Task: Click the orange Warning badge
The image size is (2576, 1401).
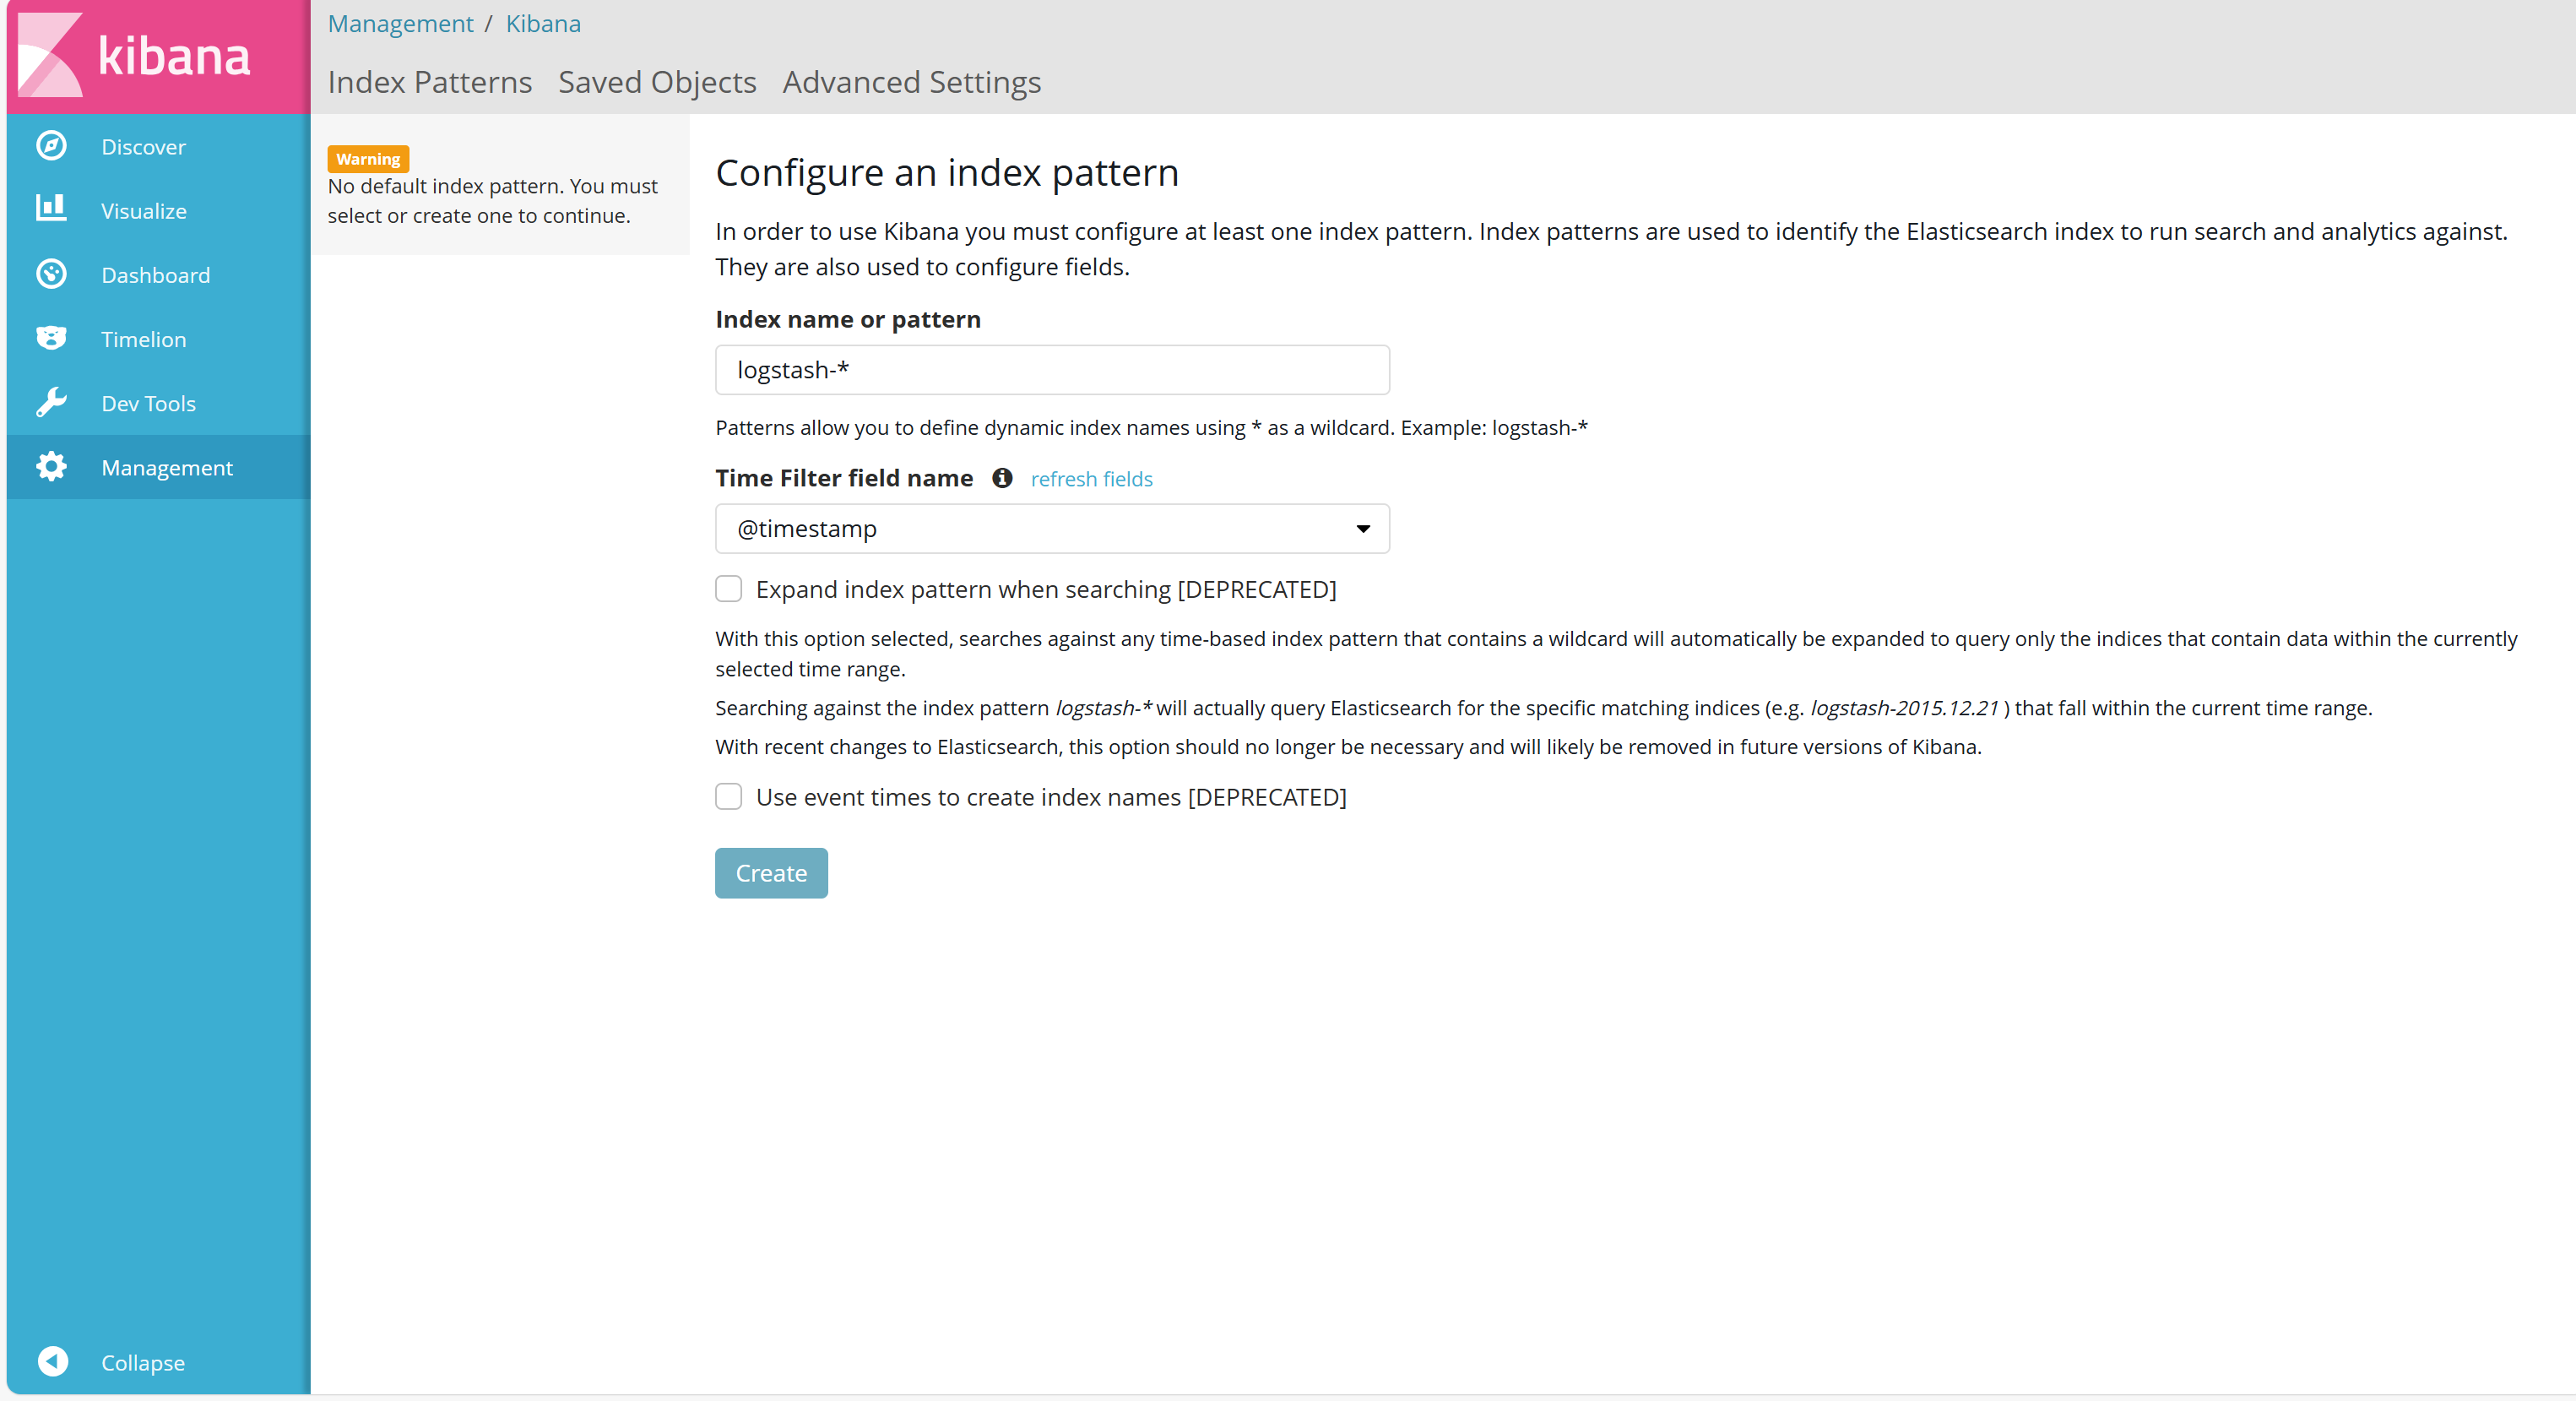Action: (368, 159)
